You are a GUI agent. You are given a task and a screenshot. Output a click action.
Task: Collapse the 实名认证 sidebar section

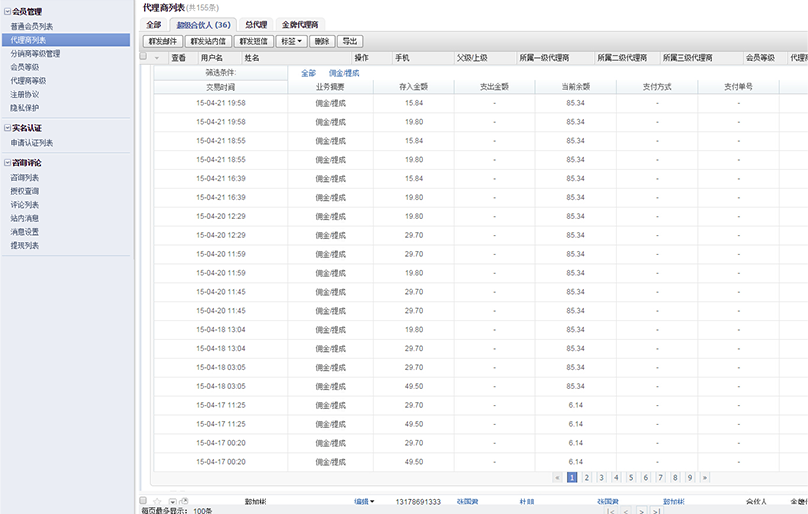pos(5,128)
